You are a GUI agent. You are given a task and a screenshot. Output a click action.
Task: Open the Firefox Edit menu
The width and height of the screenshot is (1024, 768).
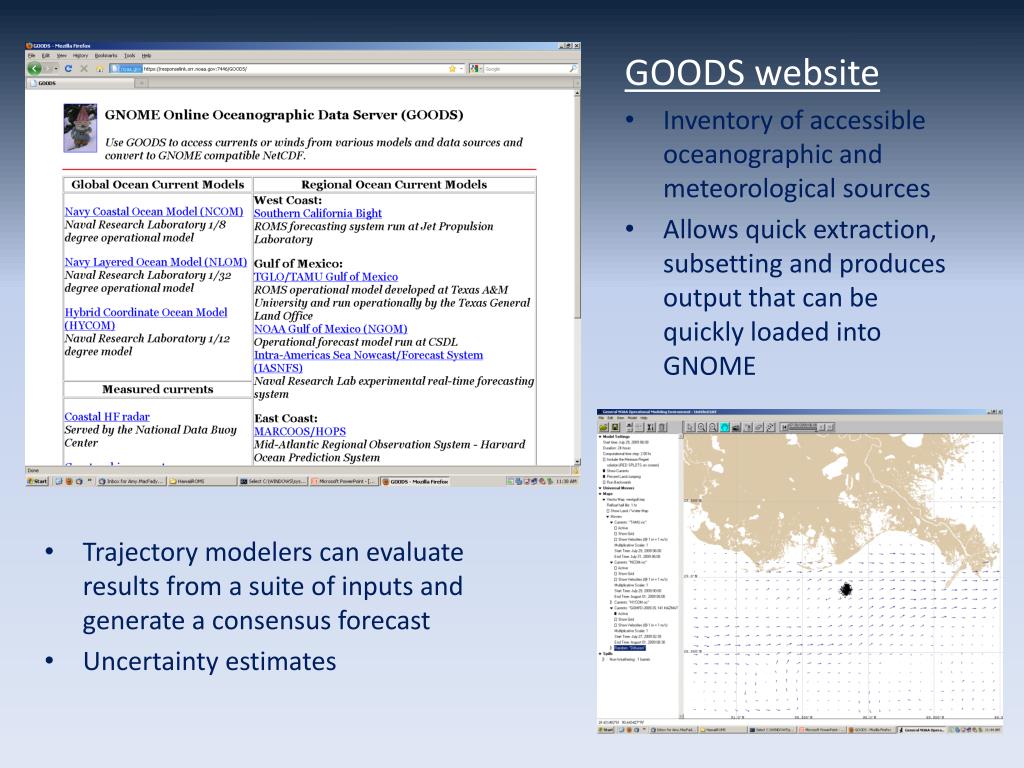pyautogui.click(x=46, y=56)
